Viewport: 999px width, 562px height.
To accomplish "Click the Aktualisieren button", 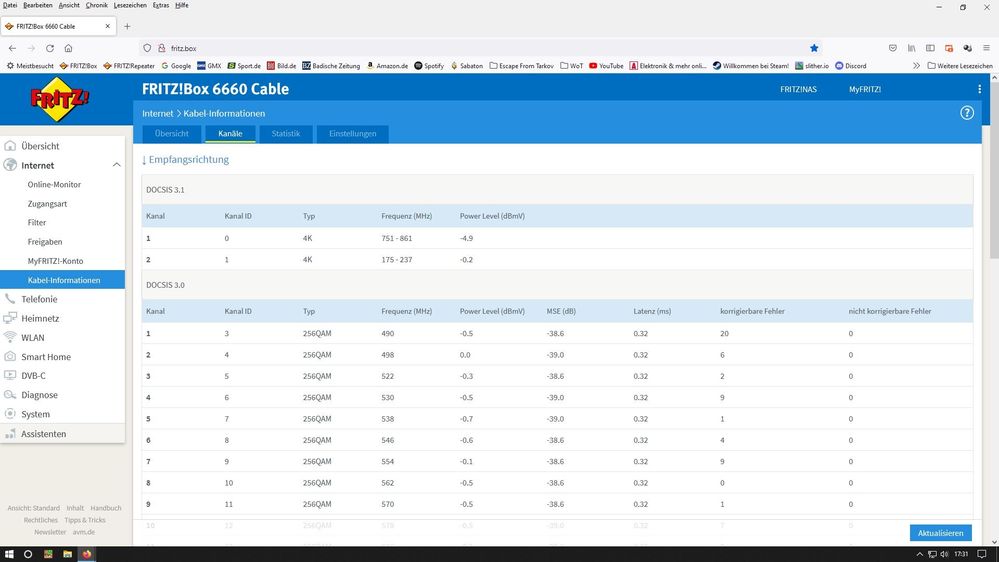I will tap(940, 533).
